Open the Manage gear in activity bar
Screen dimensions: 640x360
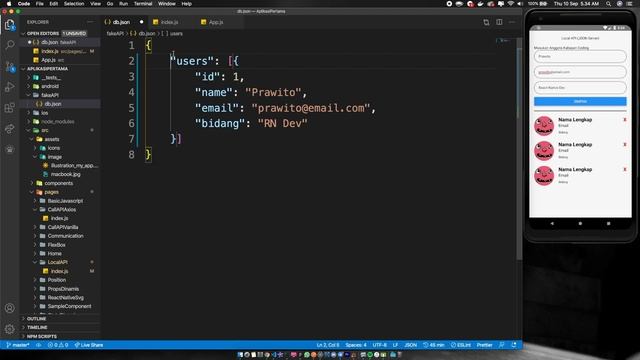tap(10, 329)
